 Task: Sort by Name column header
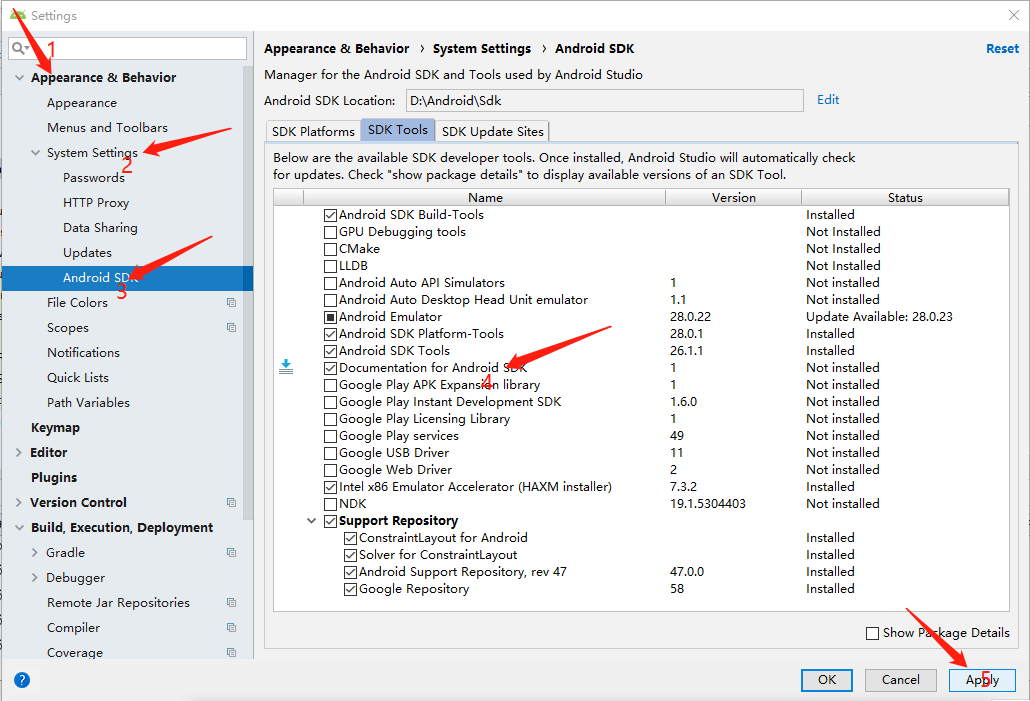click(x=485, y=198)
